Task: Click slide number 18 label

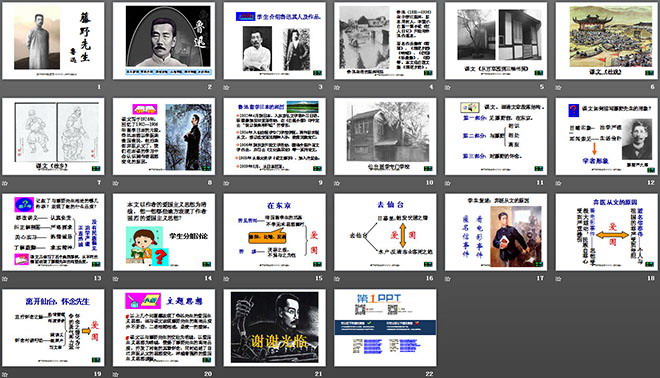Action: [651, 278]
